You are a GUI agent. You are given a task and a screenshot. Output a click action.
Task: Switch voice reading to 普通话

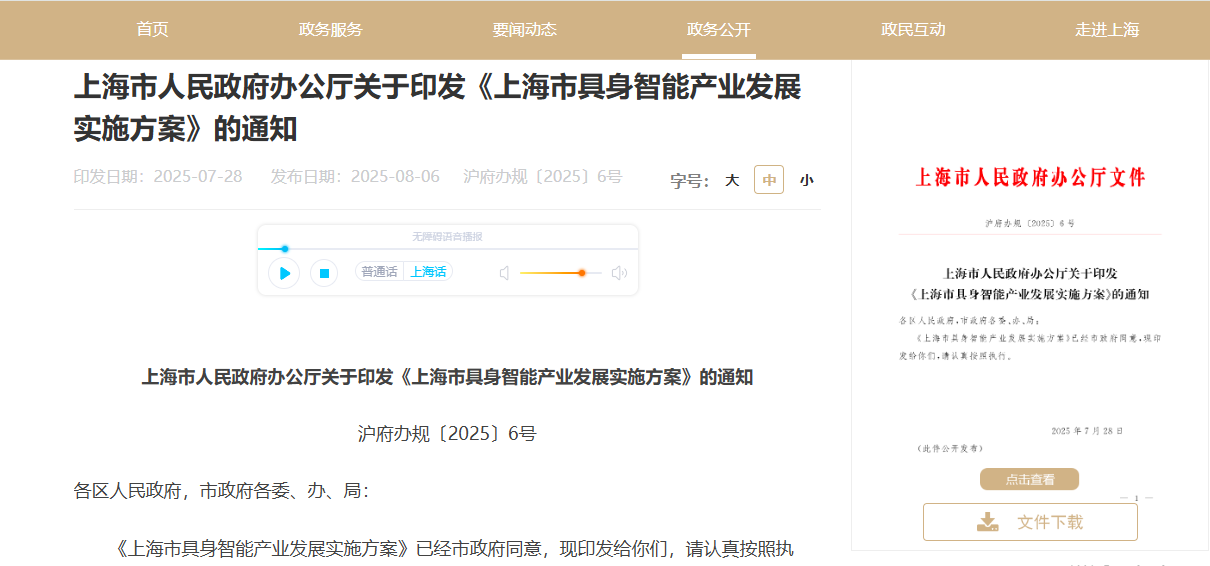[x=379, y=272]
